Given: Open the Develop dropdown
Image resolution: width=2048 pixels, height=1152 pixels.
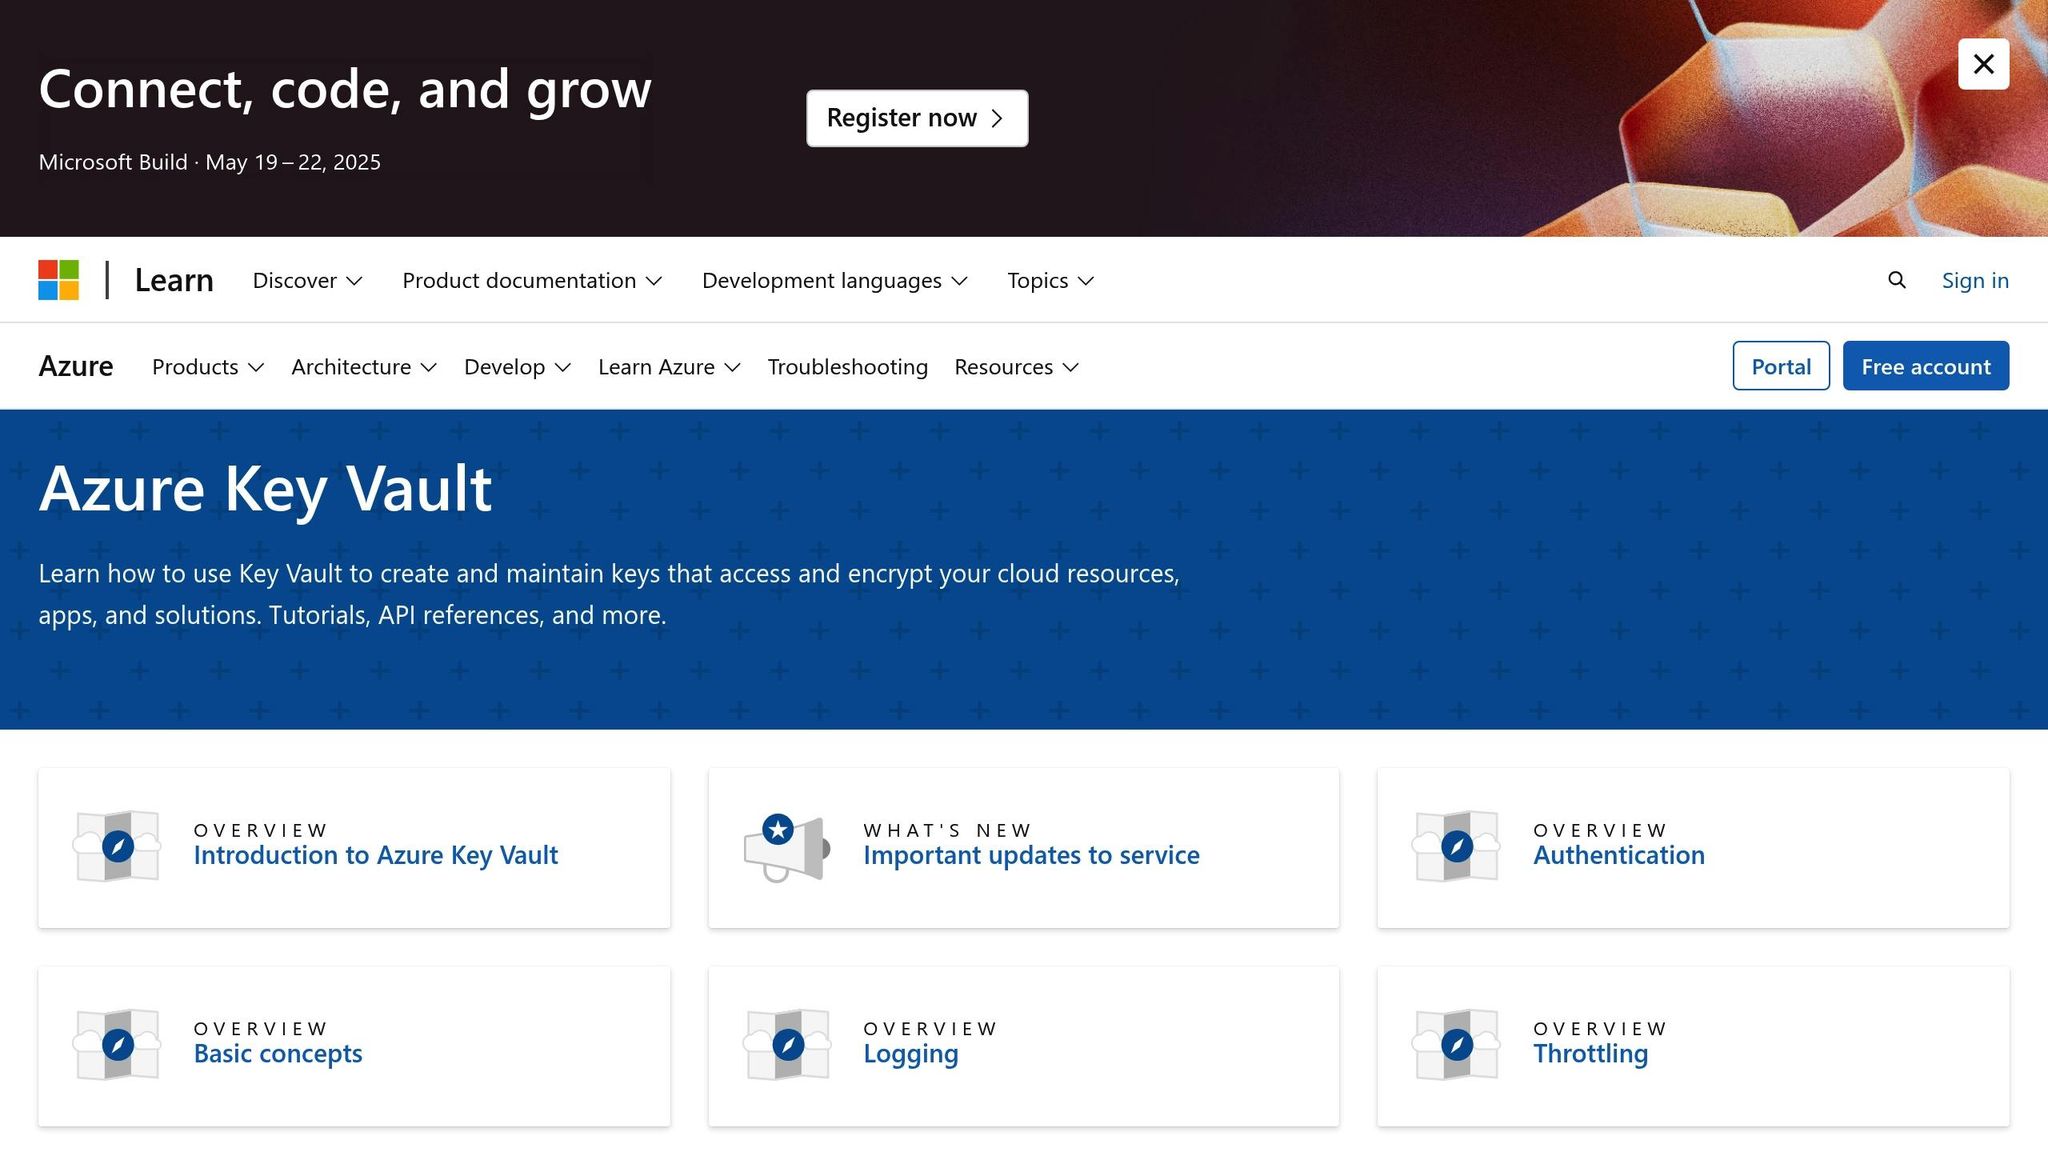Looking at the screenshot, I should click(517, 367).
